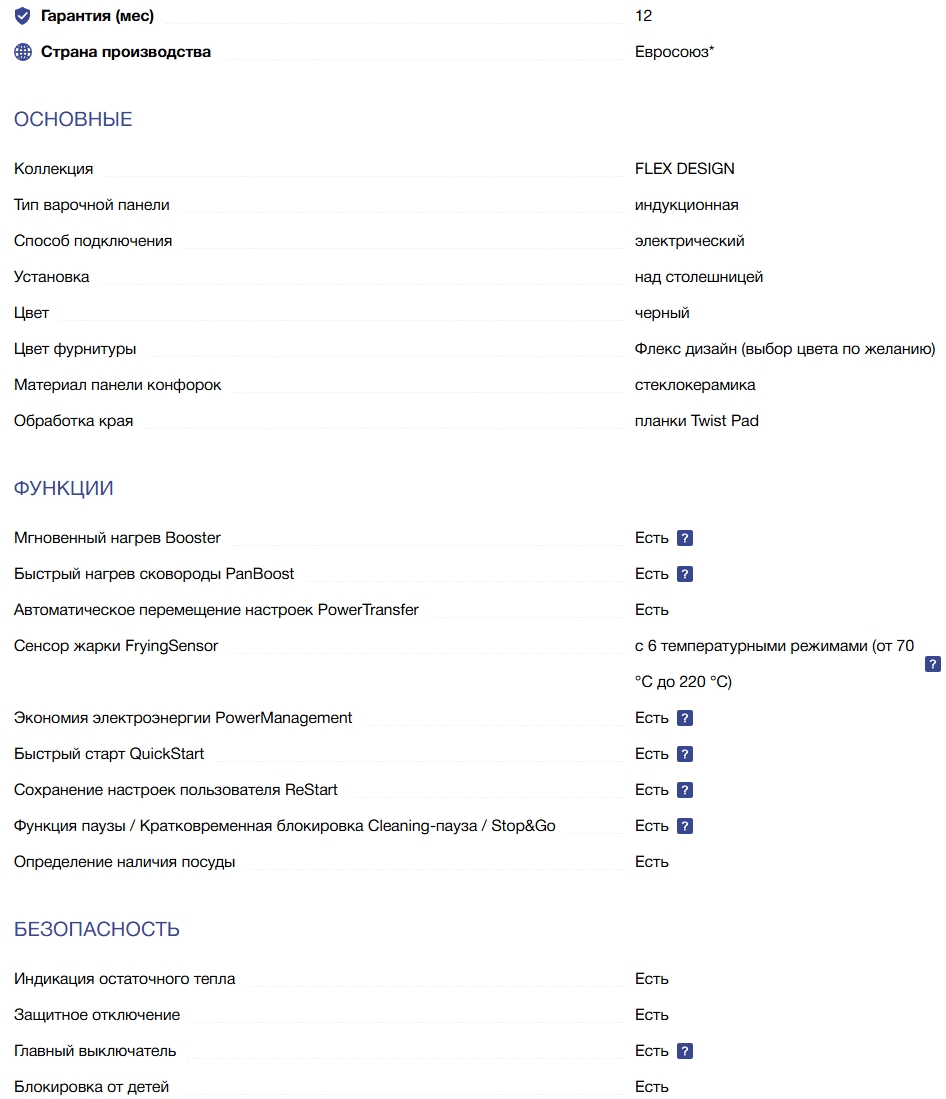946x1099 pixels.
Task: Click the Stop&Go pause function help icon
Action: [x=685, y=826]
